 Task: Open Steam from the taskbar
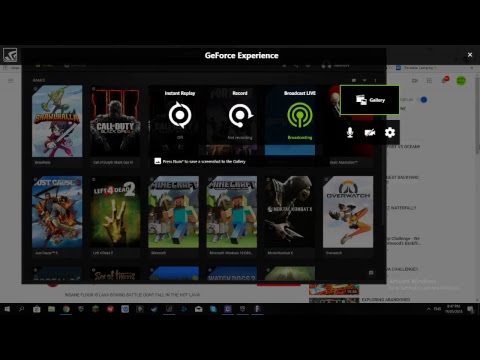[x=154, y=309]
